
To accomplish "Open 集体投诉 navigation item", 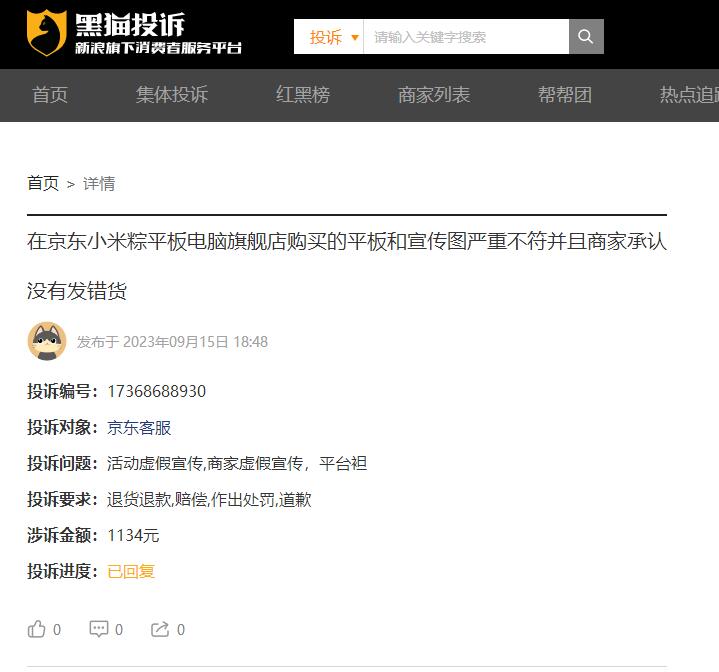I will pyautogui.click(x=172, y=95).
